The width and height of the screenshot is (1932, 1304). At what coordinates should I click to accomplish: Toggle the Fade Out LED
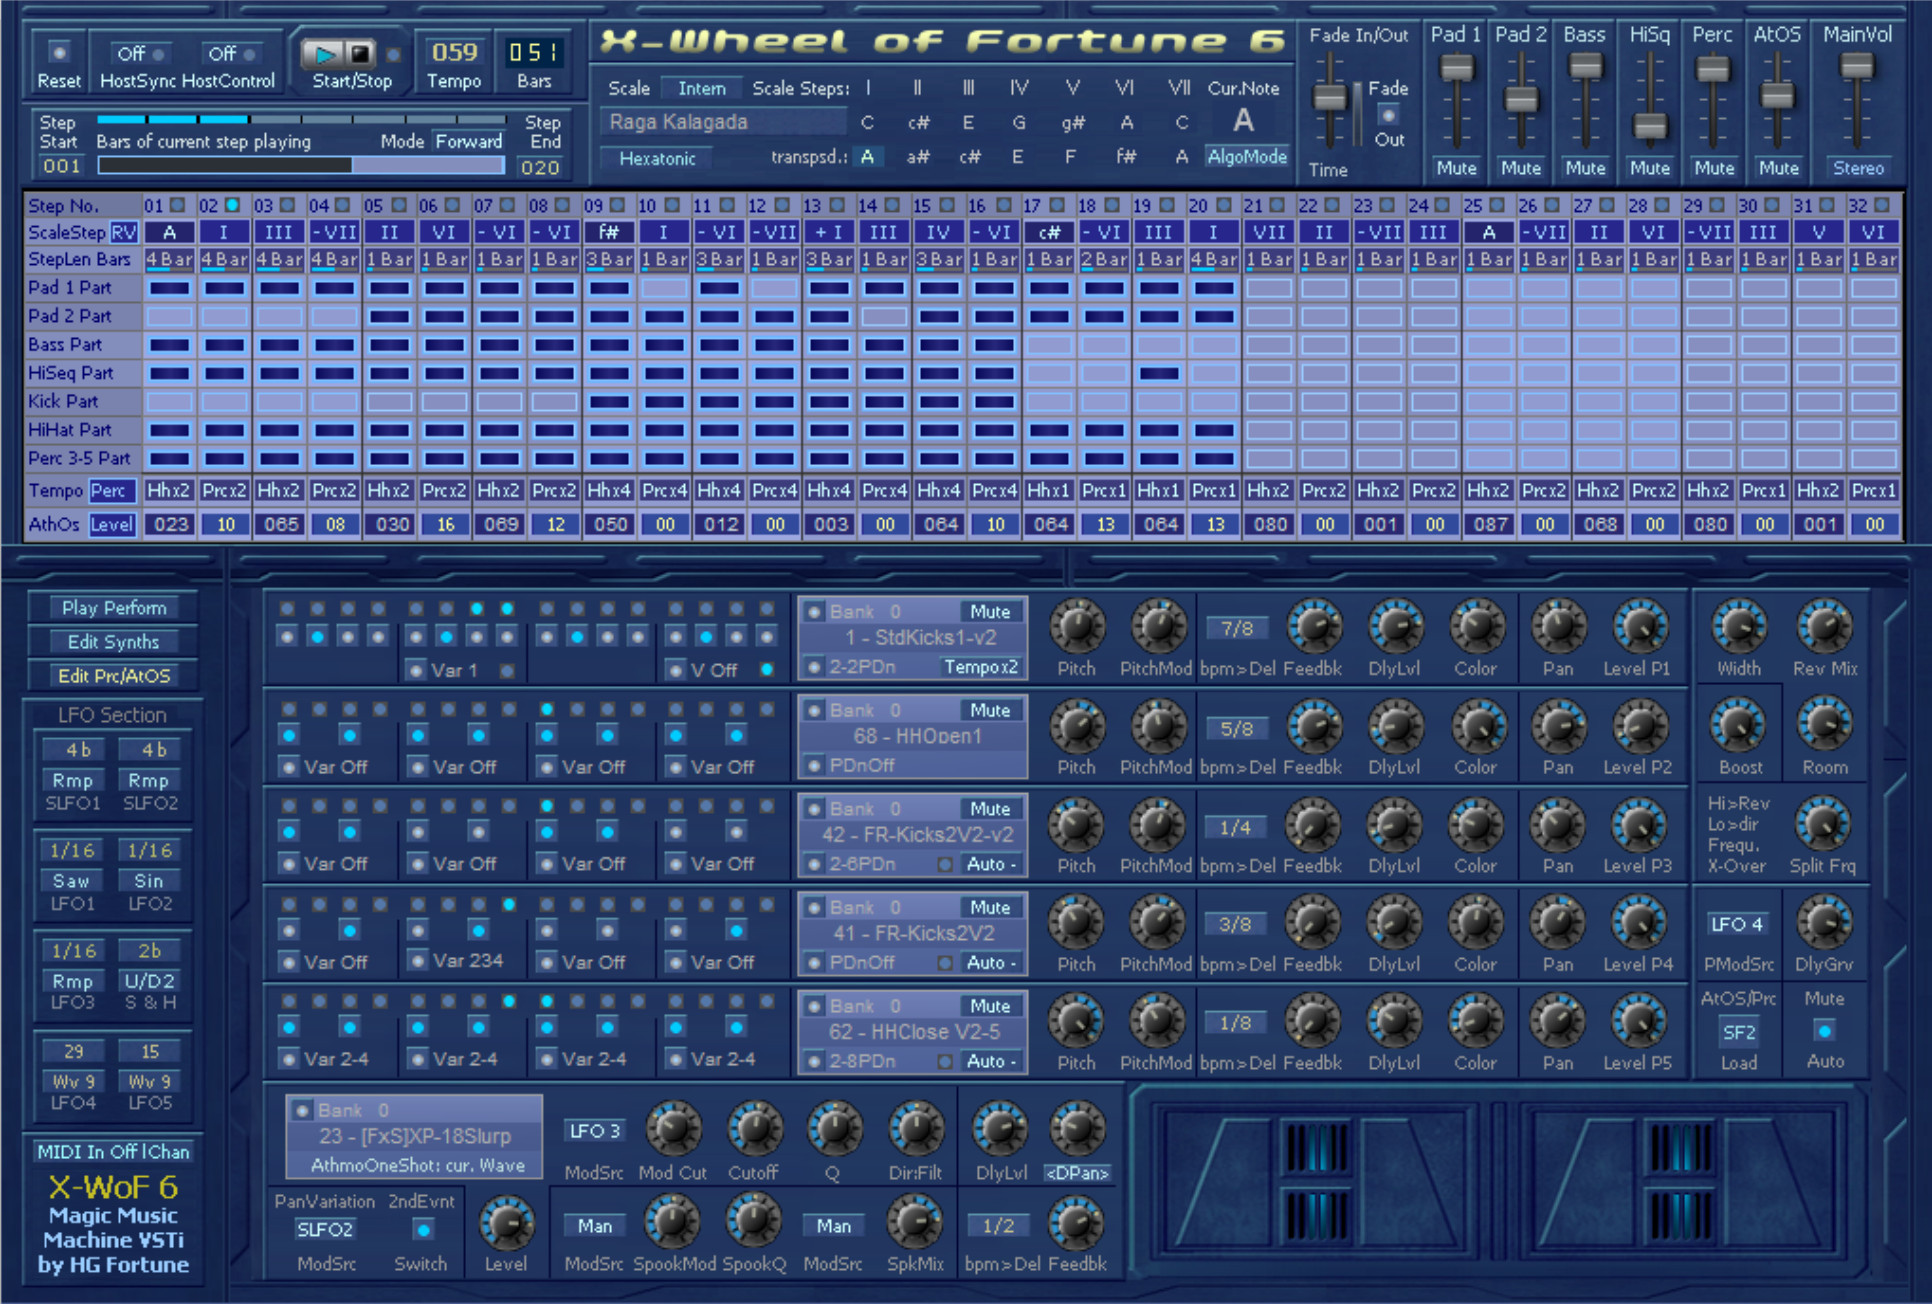tap(1388, 115)
